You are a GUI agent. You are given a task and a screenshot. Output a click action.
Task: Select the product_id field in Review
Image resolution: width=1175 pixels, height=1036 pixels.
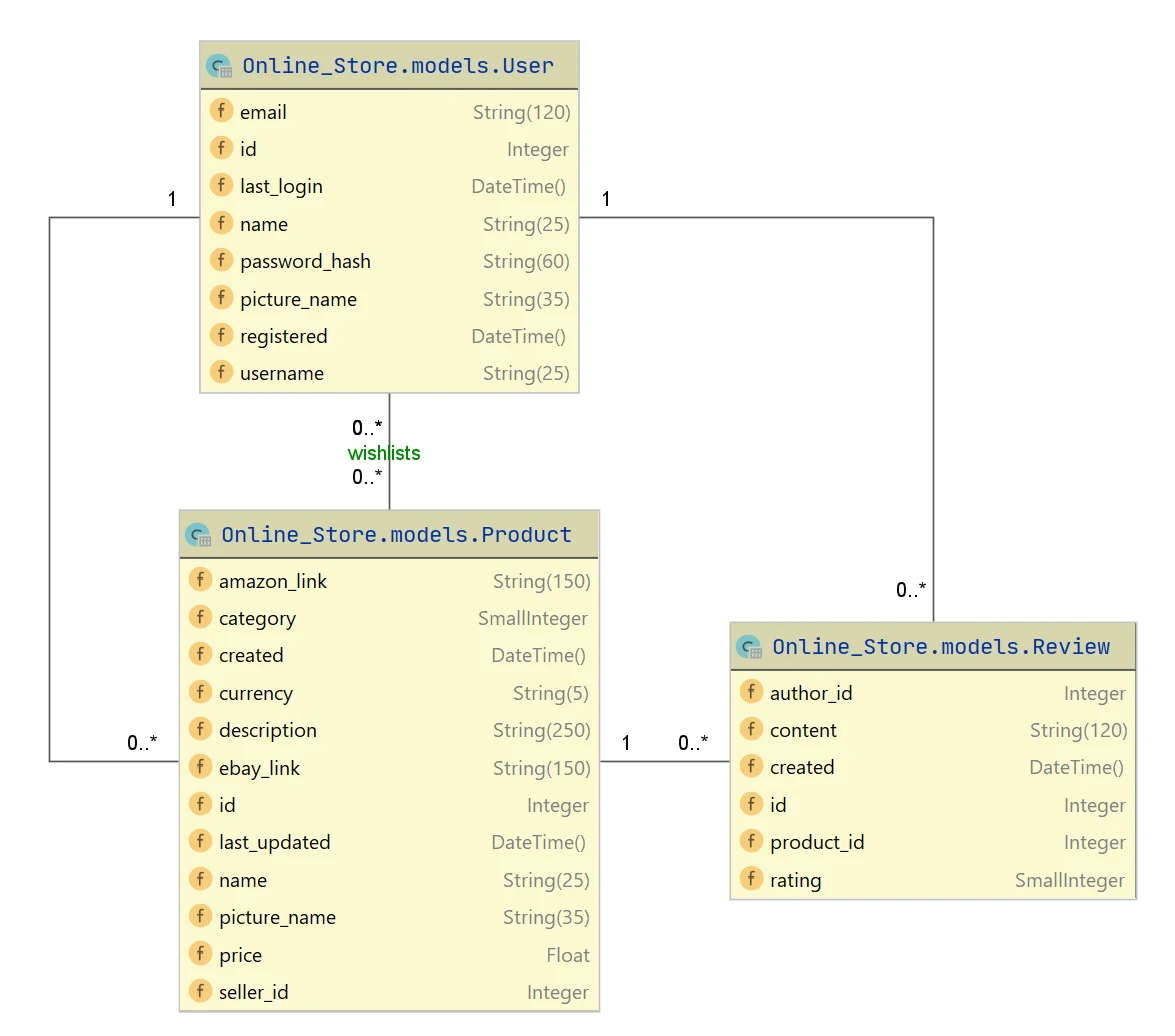[816, 842]
